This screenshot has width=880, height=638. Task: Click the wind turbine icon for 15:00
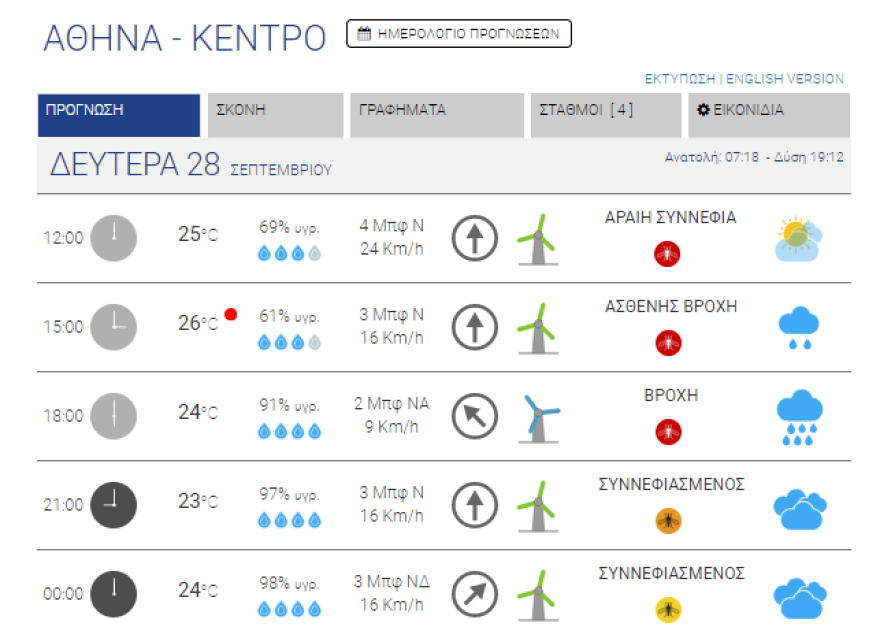point(537,327)
